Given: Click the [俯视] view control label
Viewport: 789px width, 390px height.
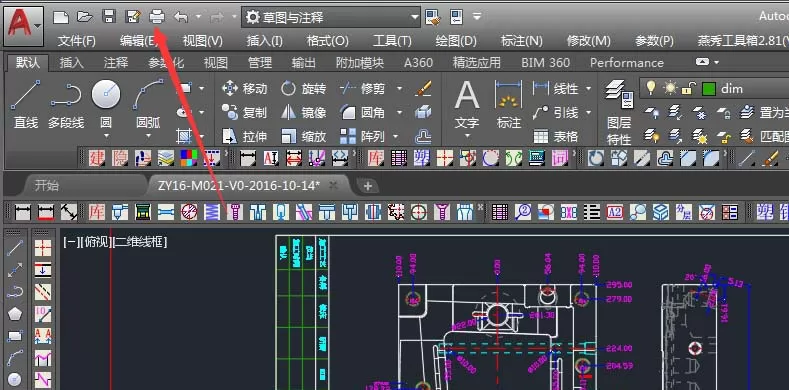Looking at the screenshot, I should click(x=97, y=242).
